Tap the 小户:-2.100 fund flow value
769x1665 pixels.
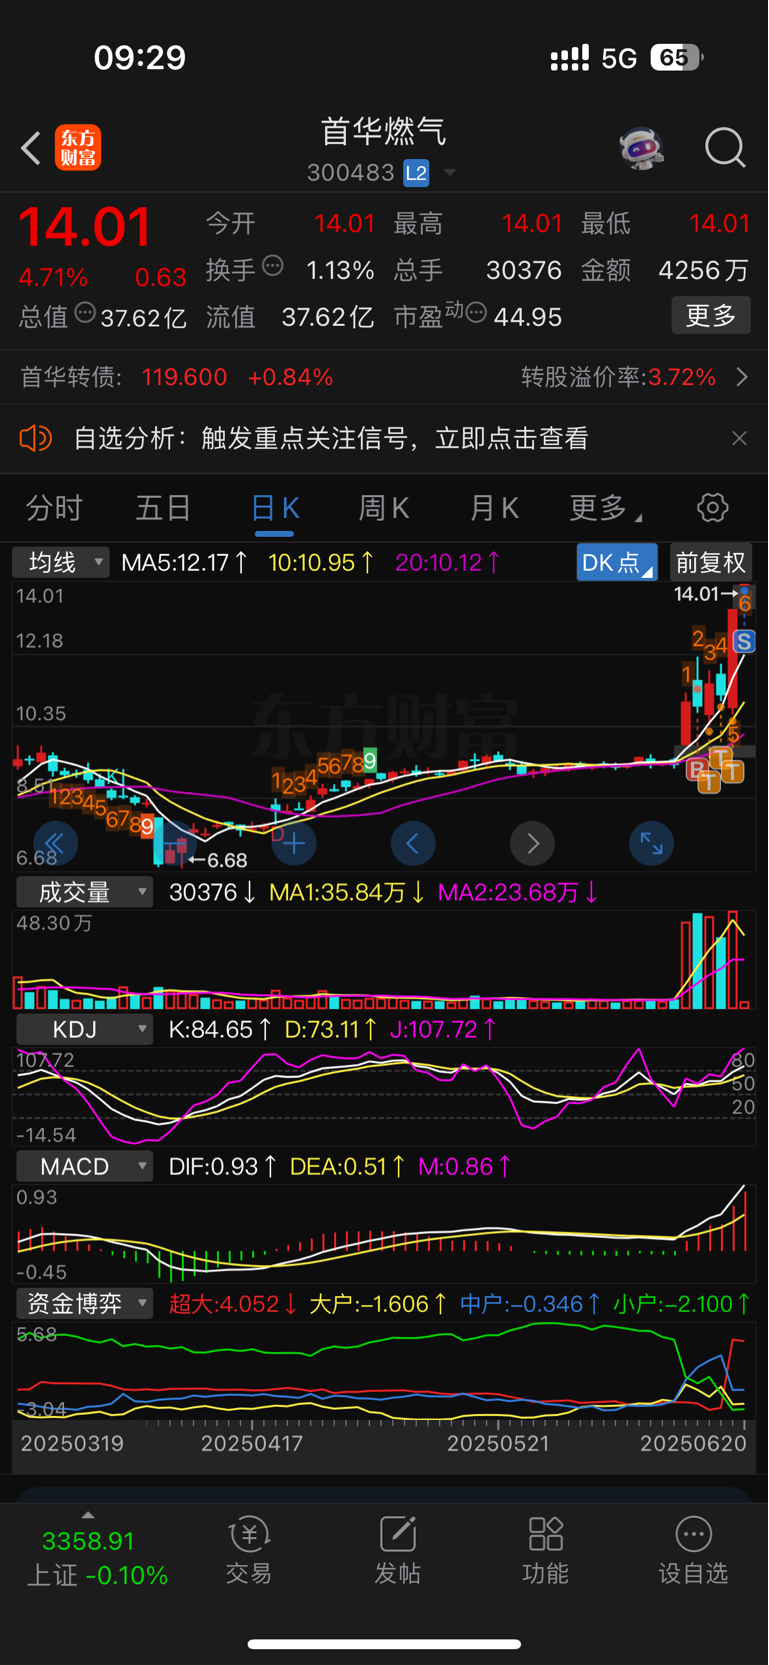click(x=682, y=1303)
